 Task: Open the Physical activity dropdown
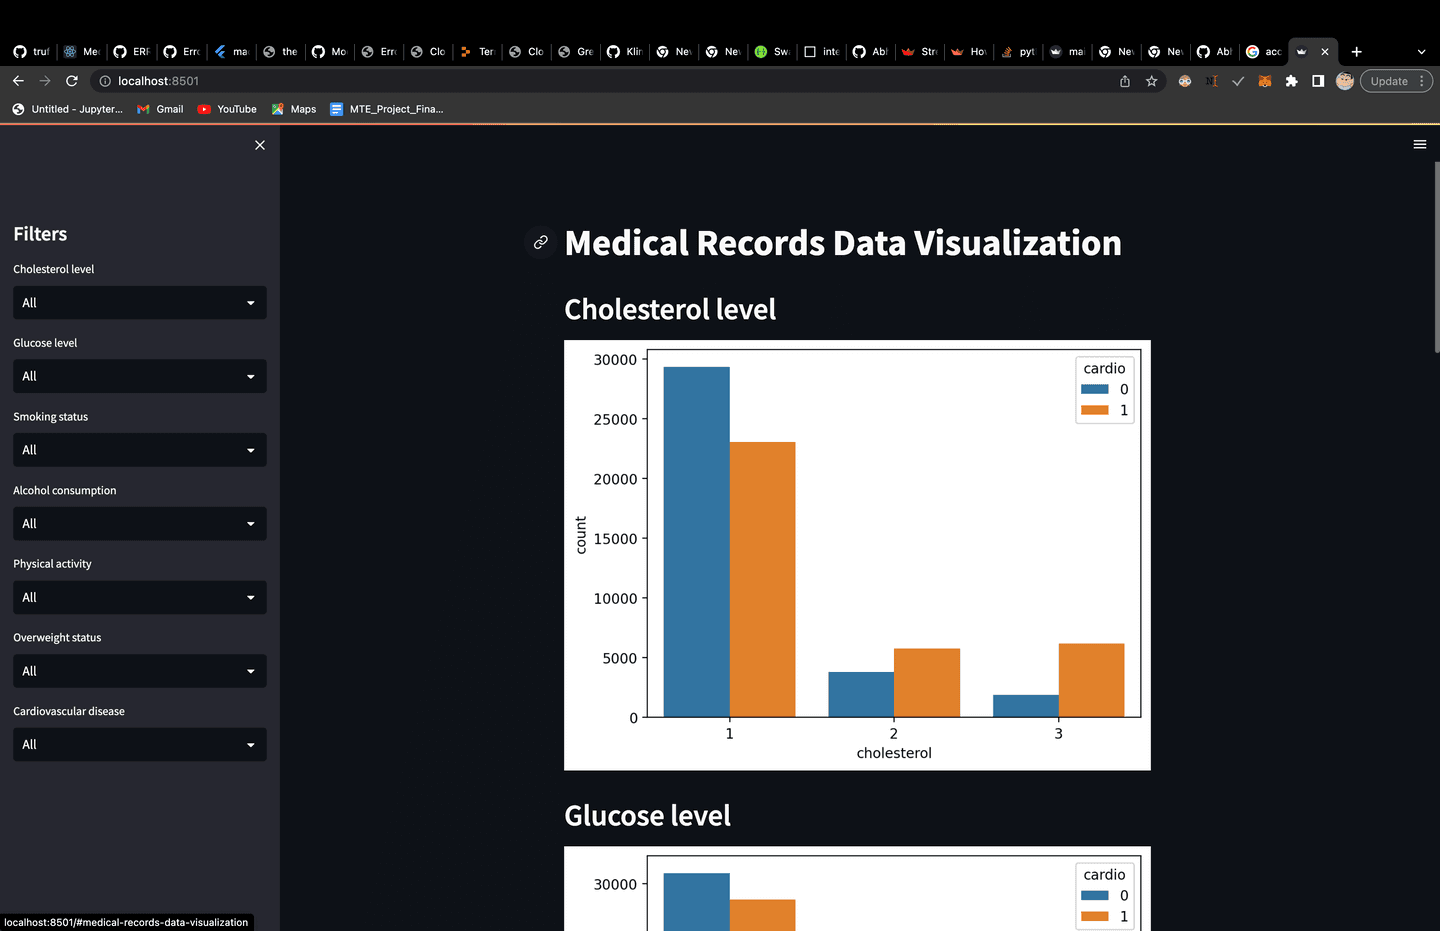pos(140,597)
